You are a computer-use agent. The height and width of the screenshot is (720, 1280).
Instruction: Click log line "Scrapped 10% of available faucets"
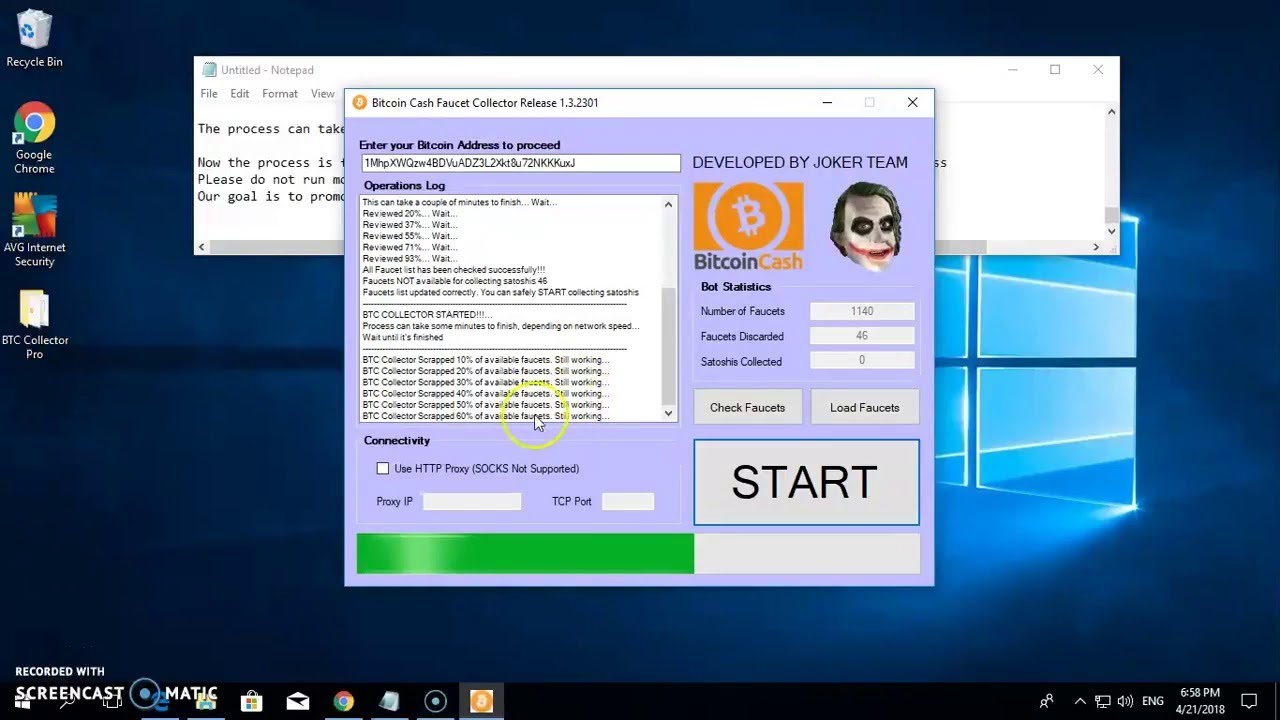(x=485, y=360)
